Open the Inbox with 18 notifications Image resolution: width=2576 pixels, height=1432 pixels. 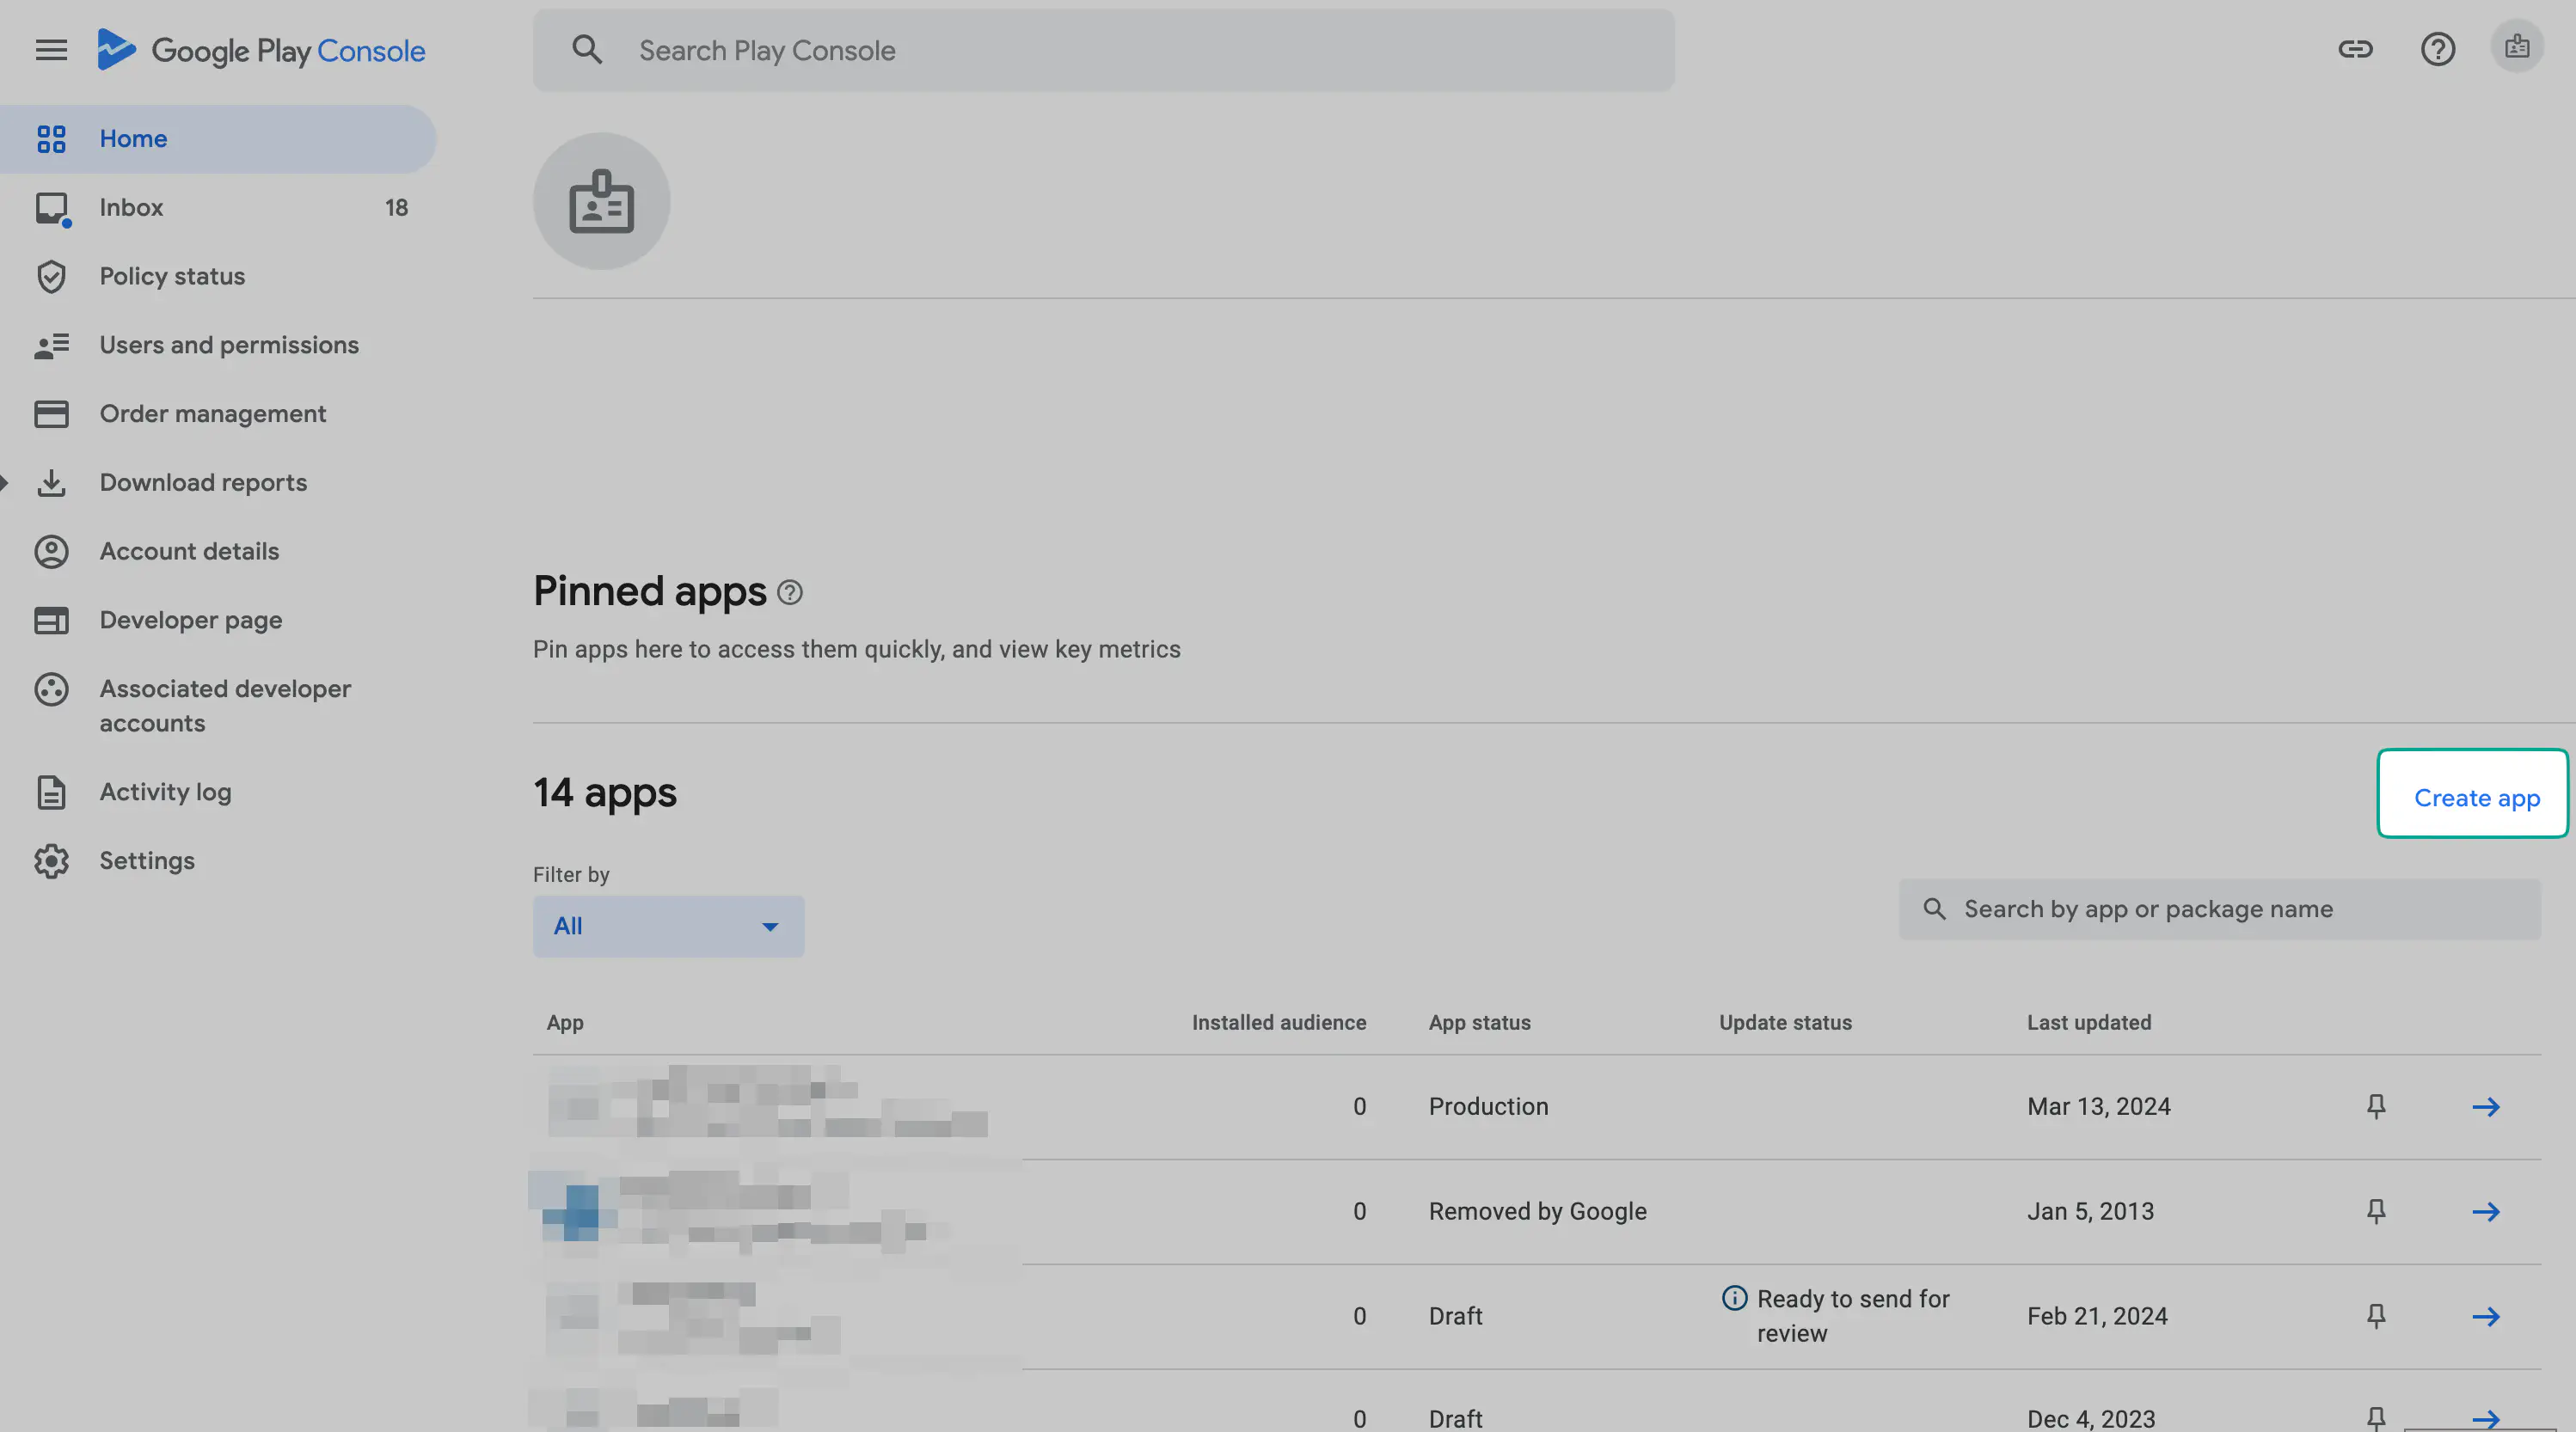tap(131, 207)
